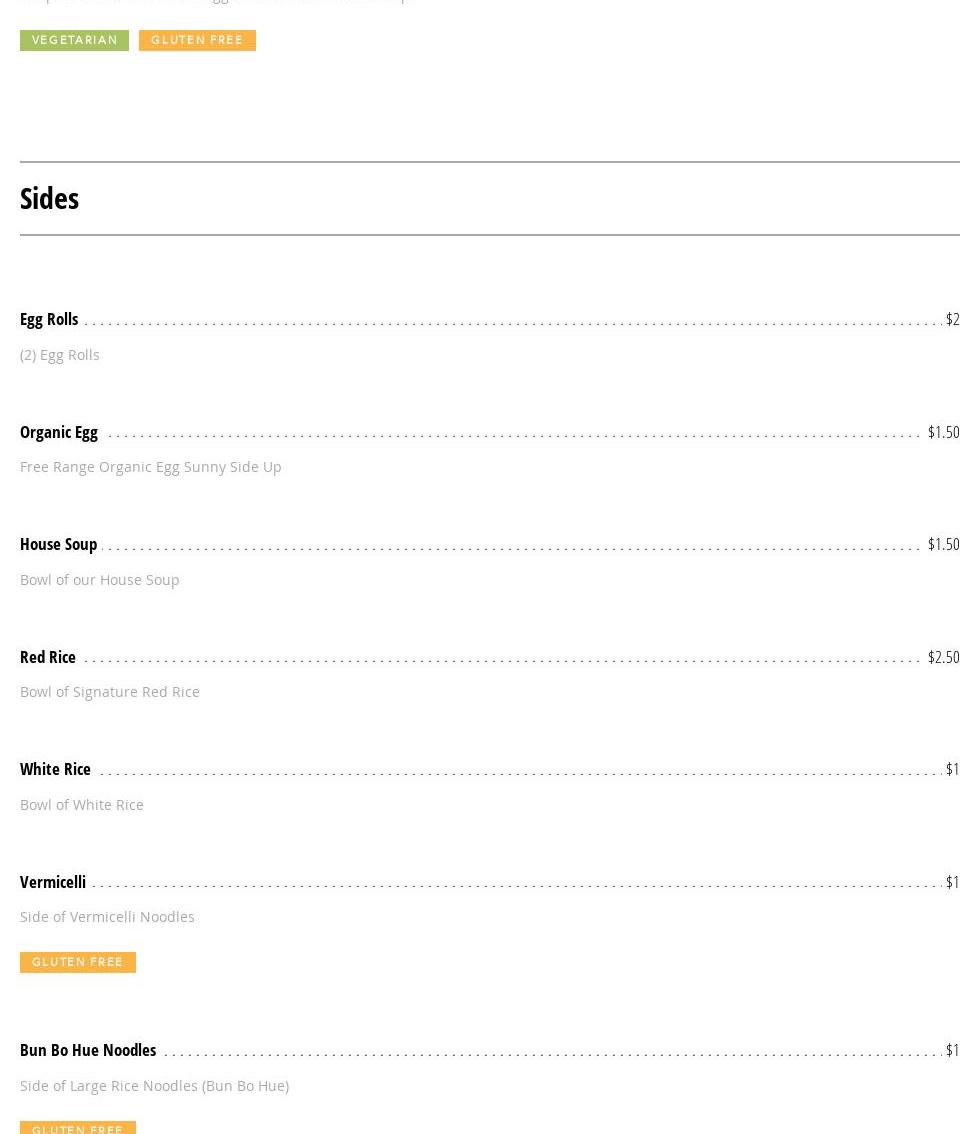Click the Egg Rolls $2 price
The image size is (965, 1134).
[x=952, y=319]
